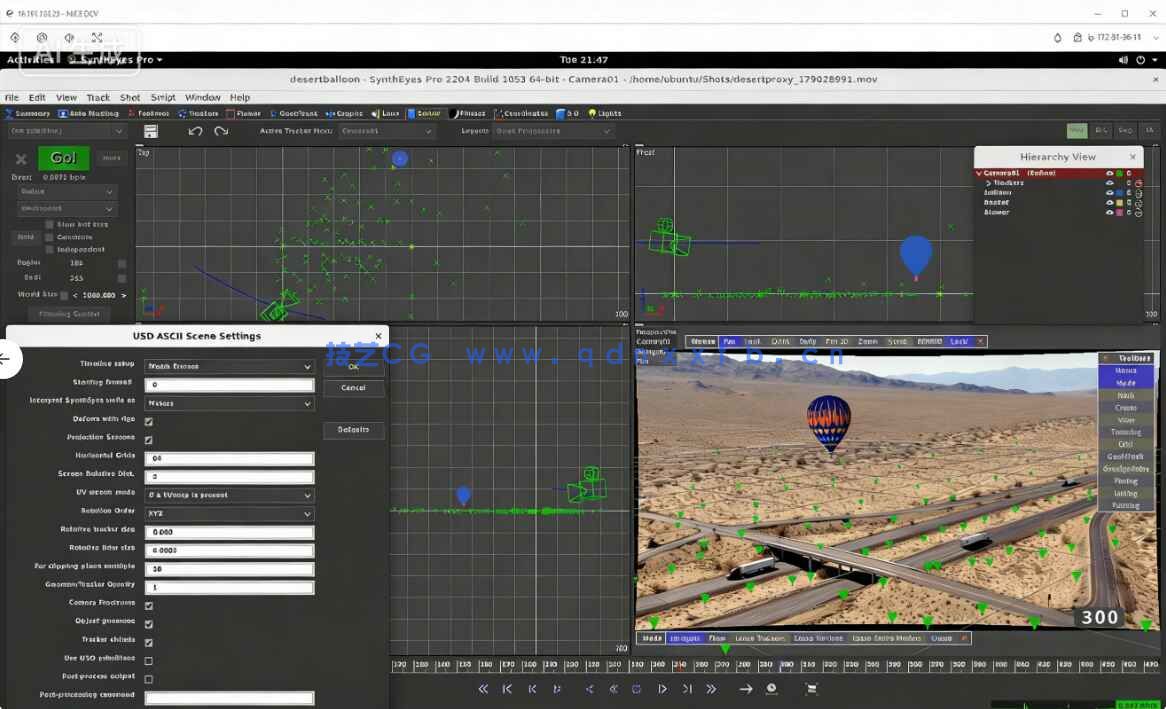
Task: Toggle visibility of Balloon in Hierarchy View
Action: 1110,192
